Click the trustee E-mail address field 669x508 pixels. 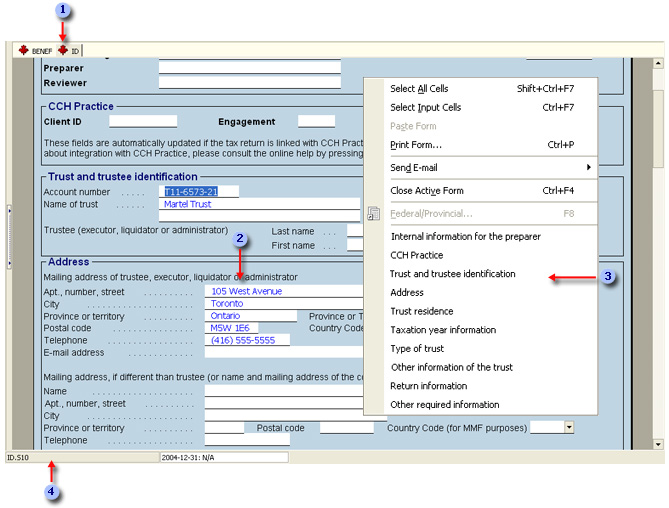click(284, 352)
